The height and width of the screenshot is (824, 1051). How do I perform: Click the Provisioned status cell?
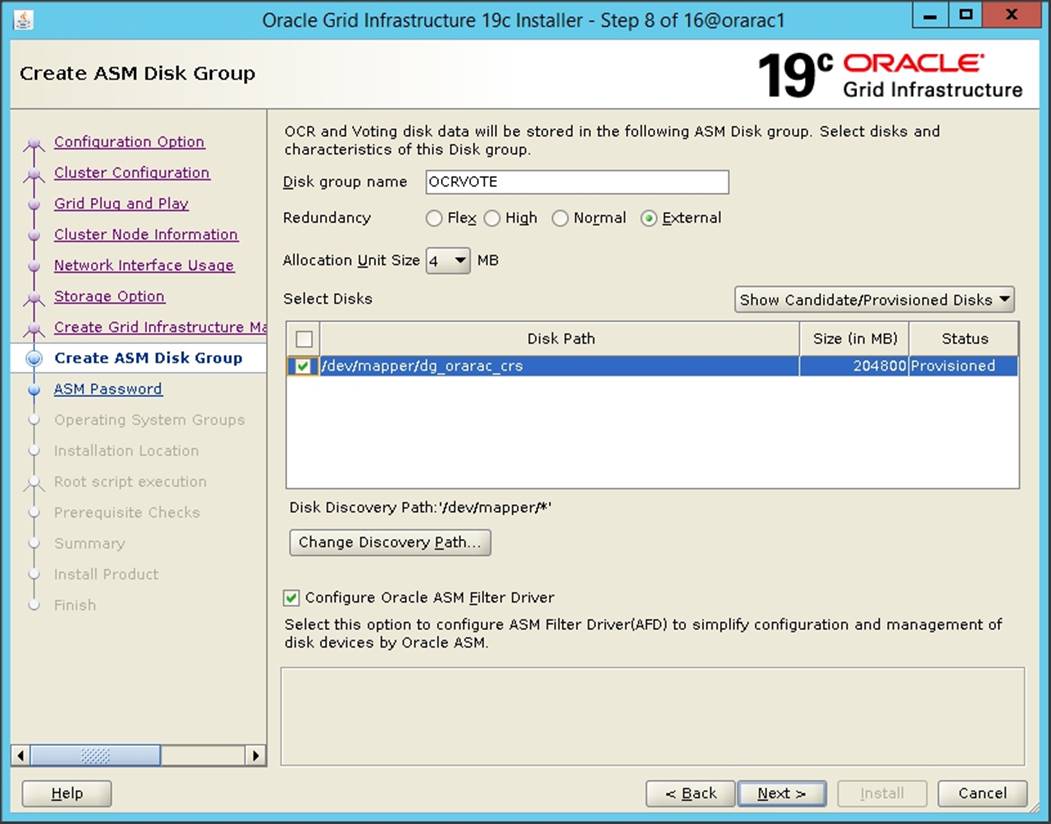coord(963,366)
